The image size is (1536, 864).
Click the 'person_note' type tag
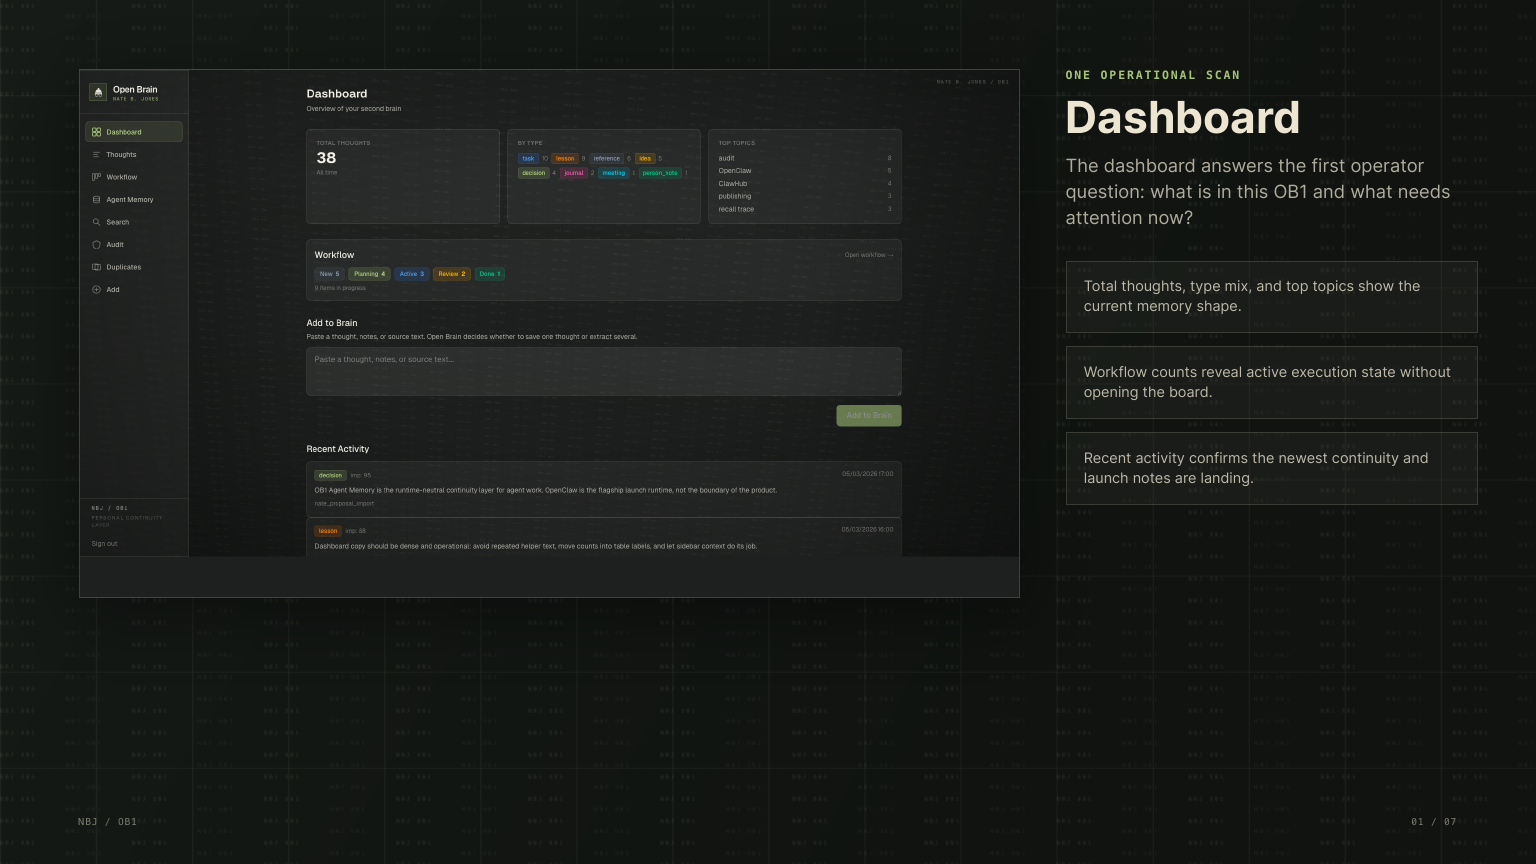coord(660,173)
